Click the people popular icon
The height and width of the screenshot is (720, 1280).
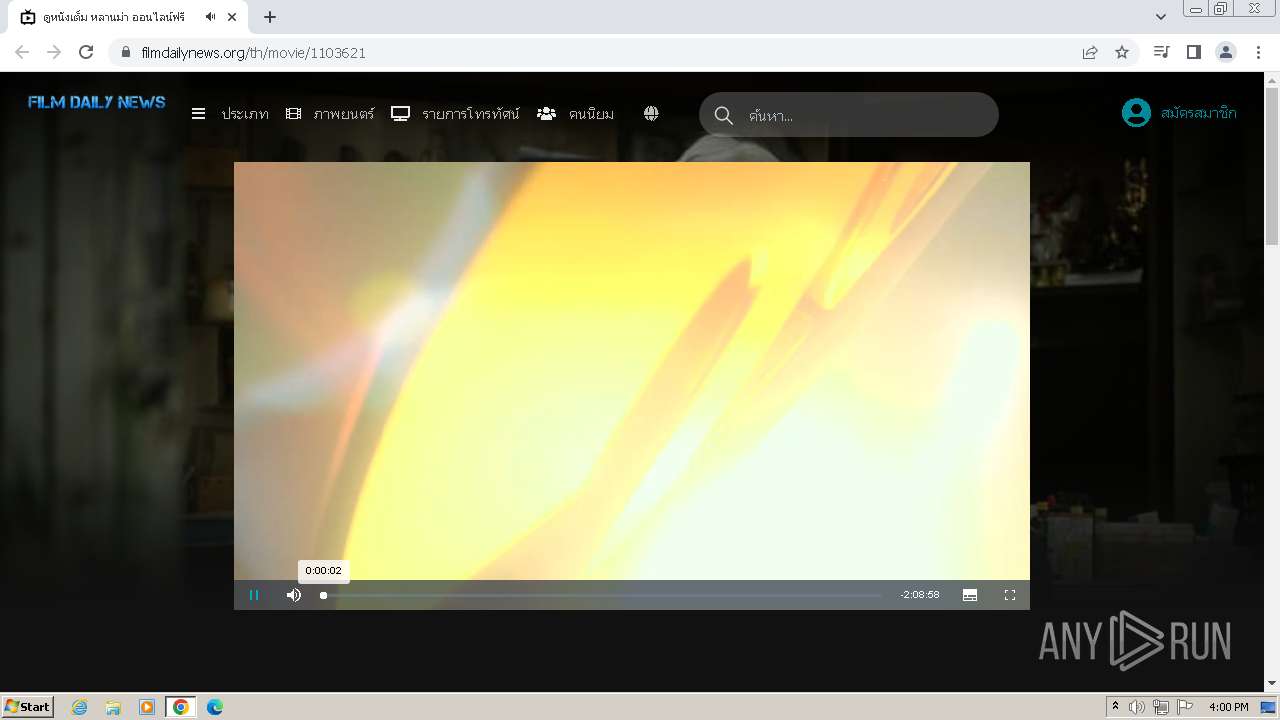pyautogui.click(x=546, y=114)
